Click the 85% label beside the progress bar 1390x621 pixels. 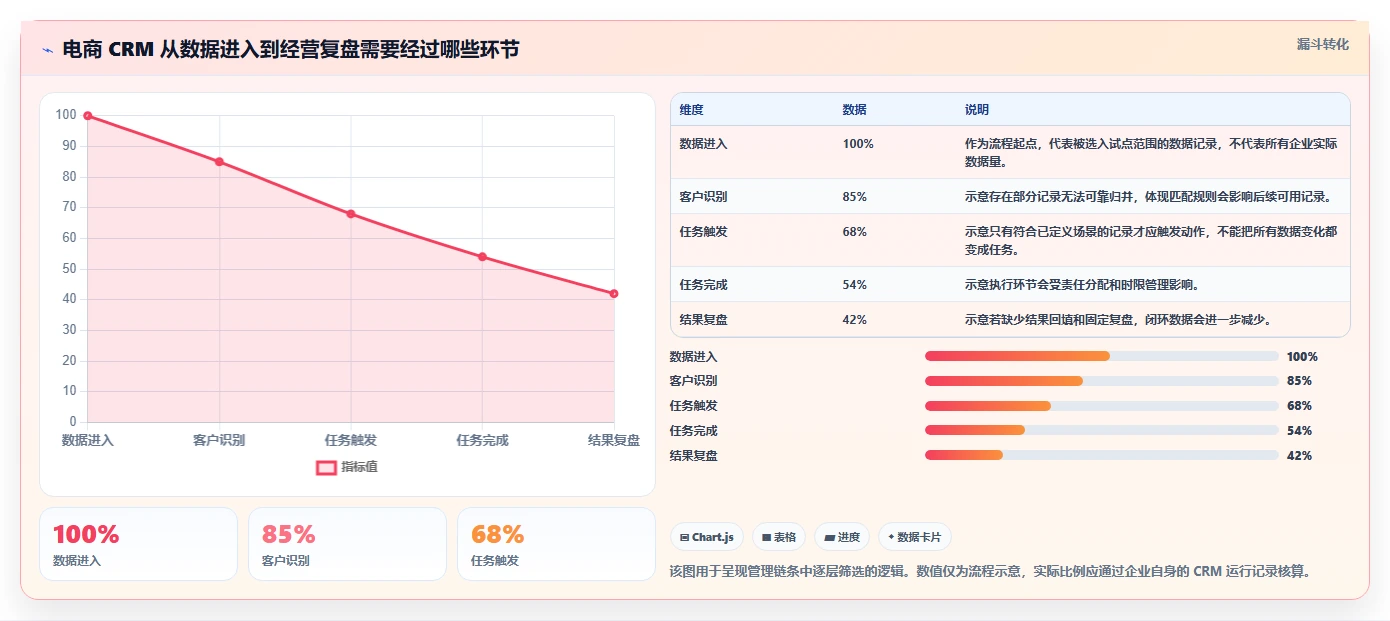pos(1299,381)
